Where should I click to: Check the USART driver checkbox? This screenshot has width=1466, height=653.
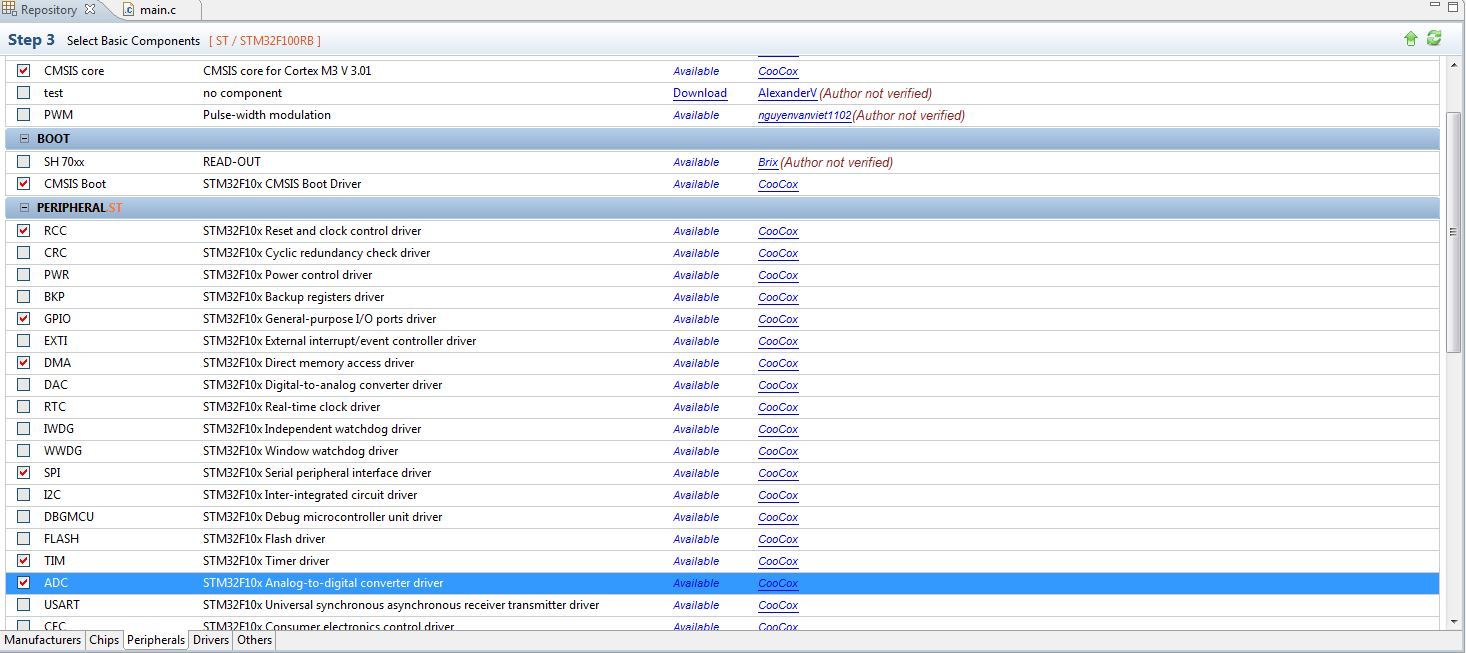24,605
